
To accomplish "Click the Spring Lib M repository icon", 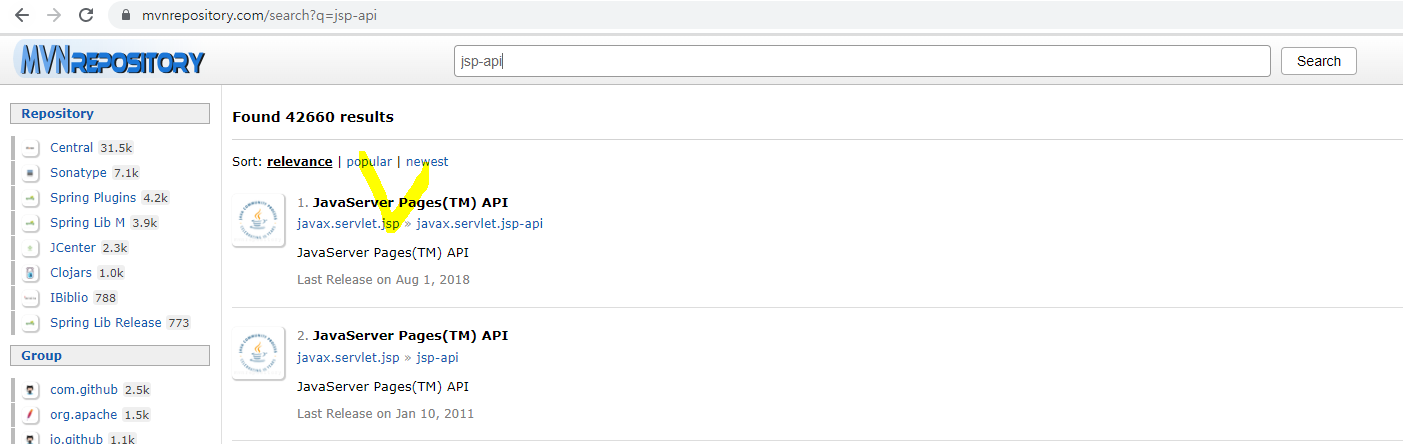I will point(31,223).
